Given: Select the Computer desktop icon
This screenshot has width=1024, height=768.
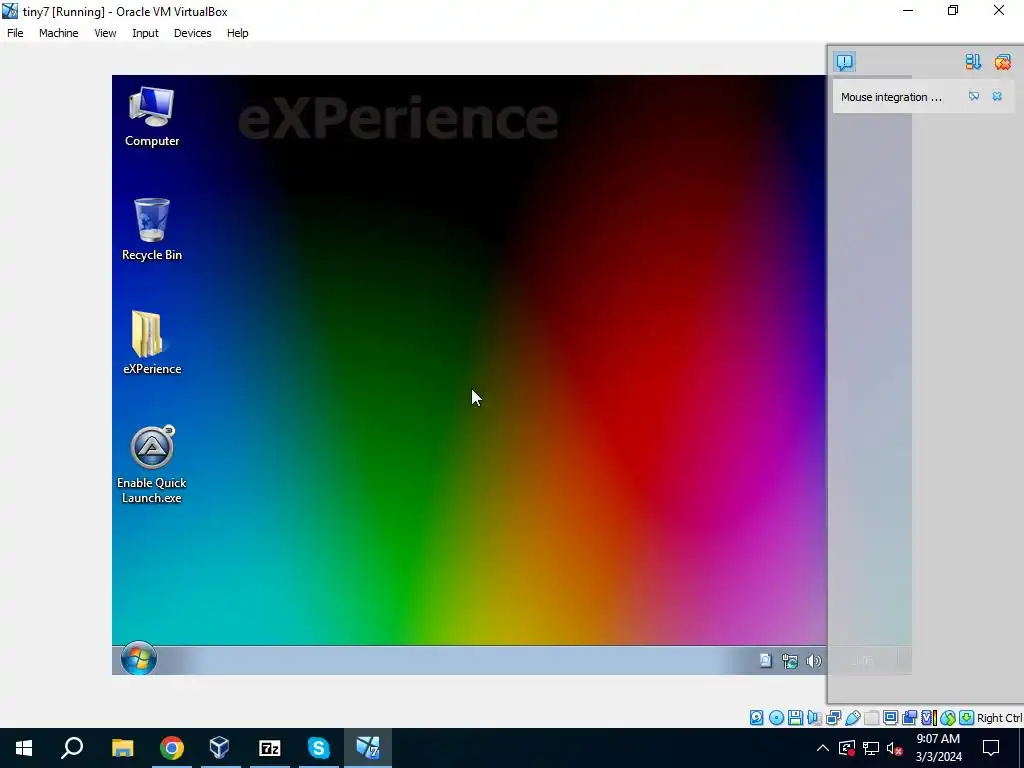Looking at the screenshot, I should (152, 116).
